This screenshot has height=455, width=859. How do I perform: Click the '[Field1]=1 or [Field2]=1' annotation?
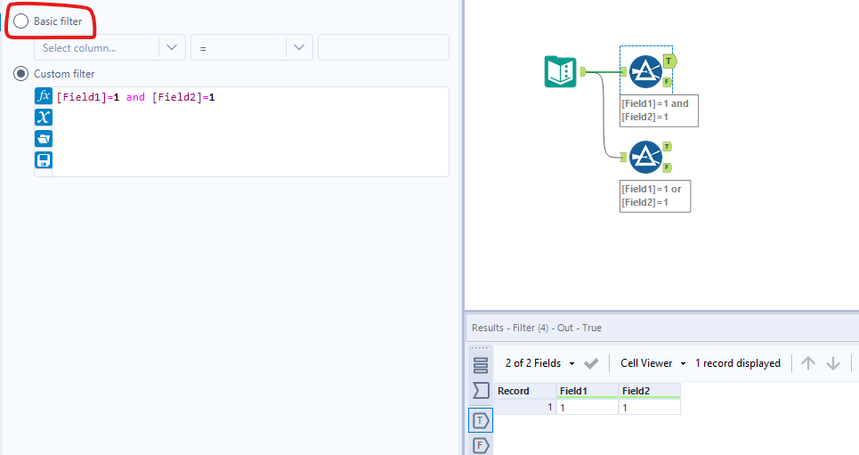click(655, 195)
